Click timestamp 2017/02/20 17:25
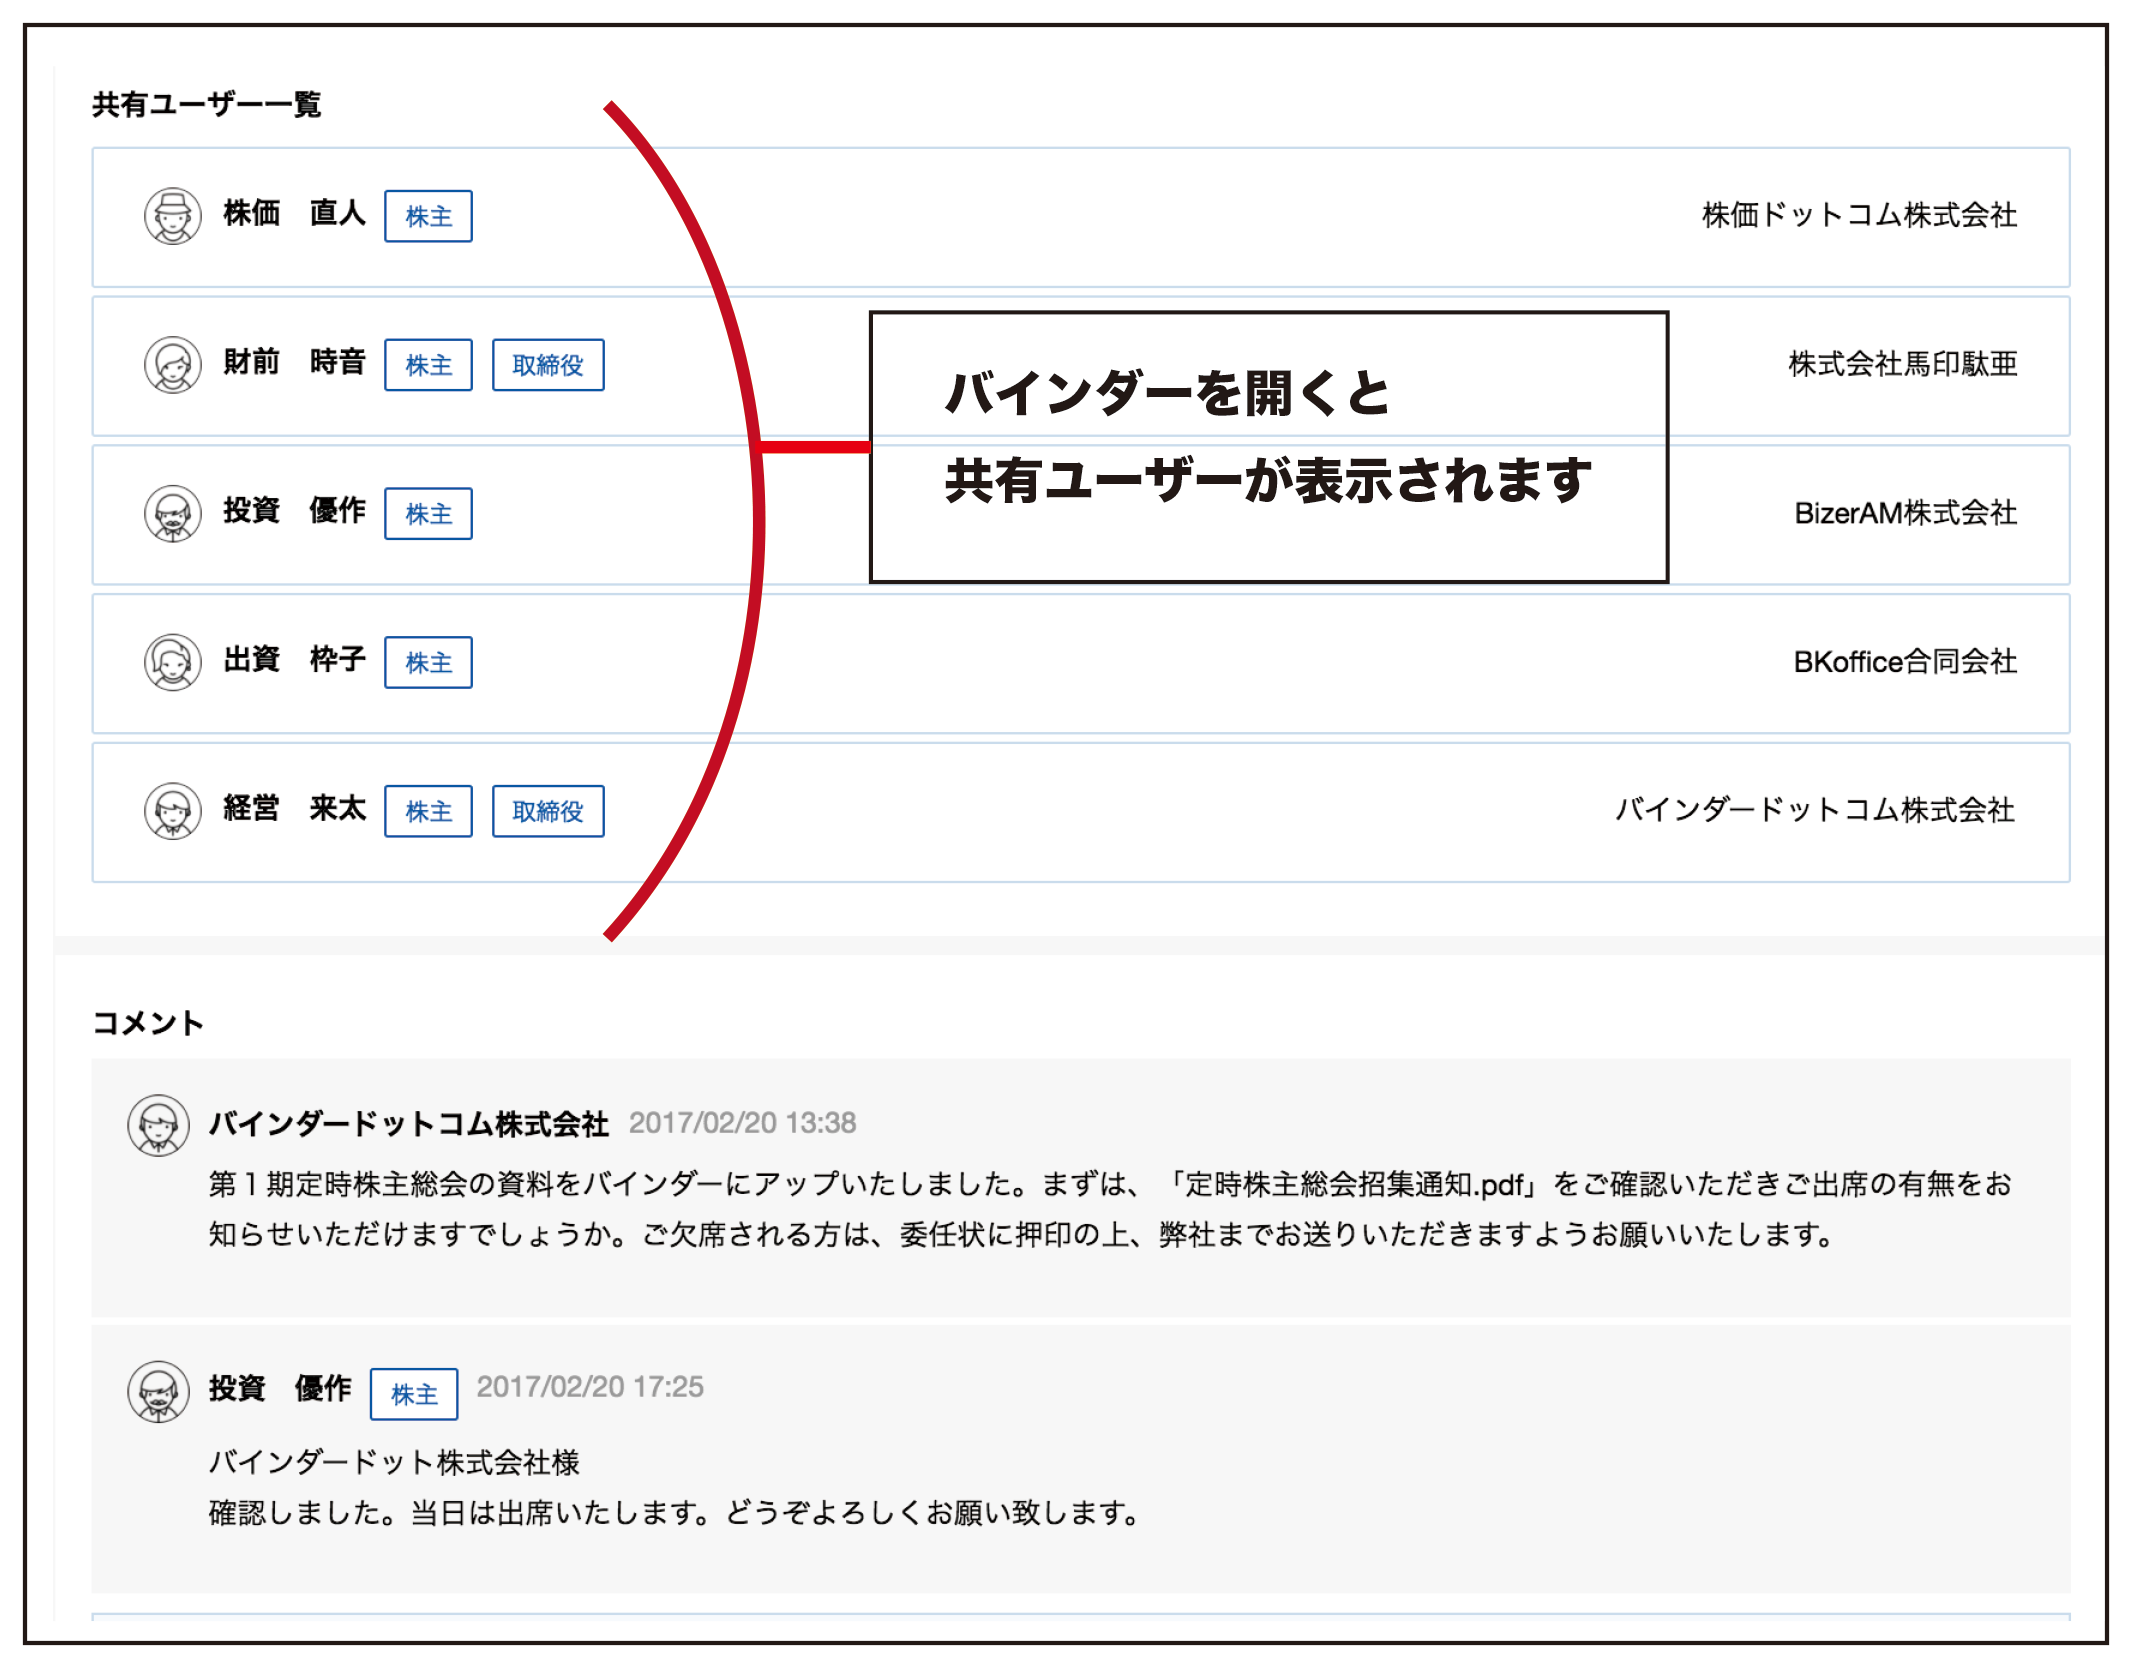Viewport: 2132px width, 1668px height. [x=590, y=1387]
